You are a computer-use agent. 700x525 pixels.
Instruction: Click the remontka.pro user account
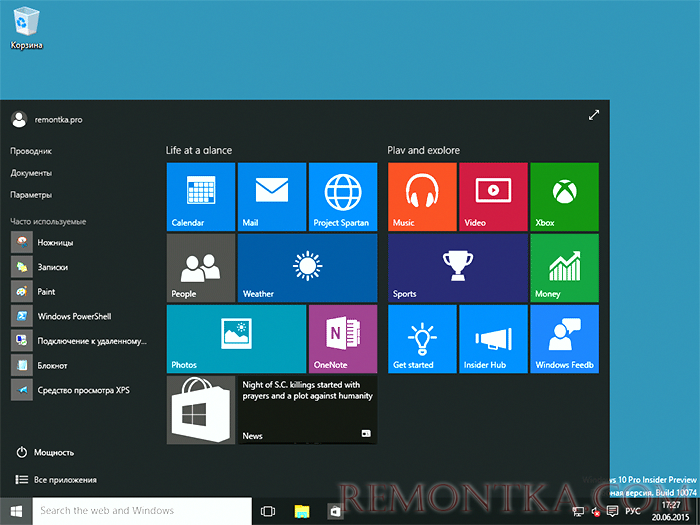click(x=47, y=120)
